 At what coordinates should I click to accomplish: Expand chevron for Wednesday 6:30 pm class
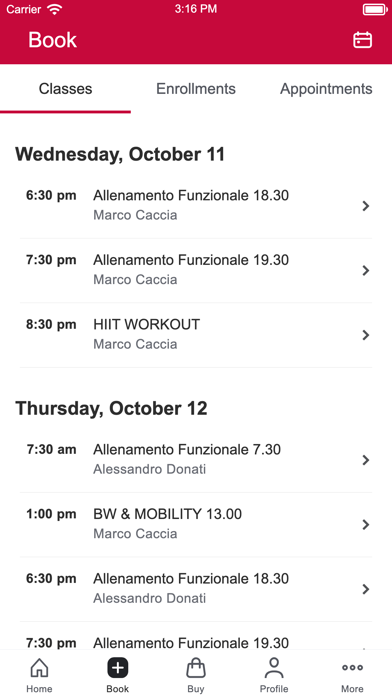(366, 206)
